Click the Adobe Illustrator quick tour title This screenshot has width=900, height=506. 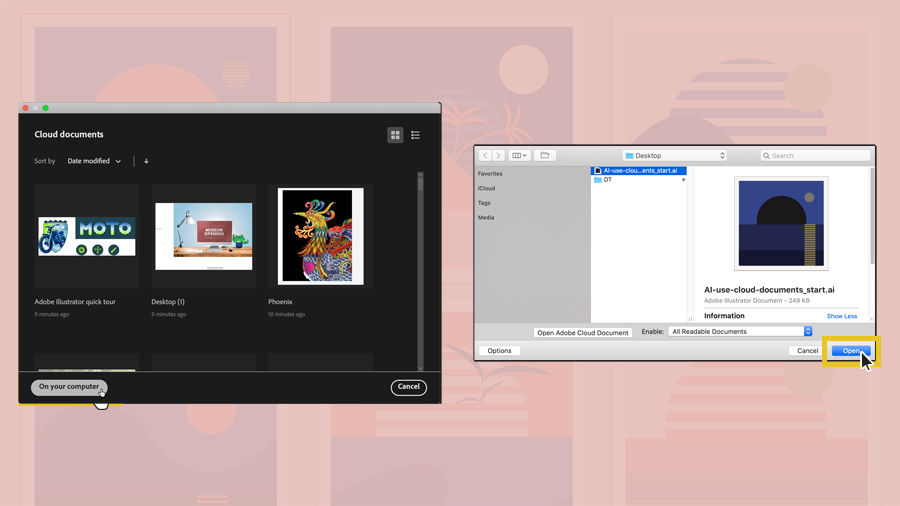[x=75, y=302]
